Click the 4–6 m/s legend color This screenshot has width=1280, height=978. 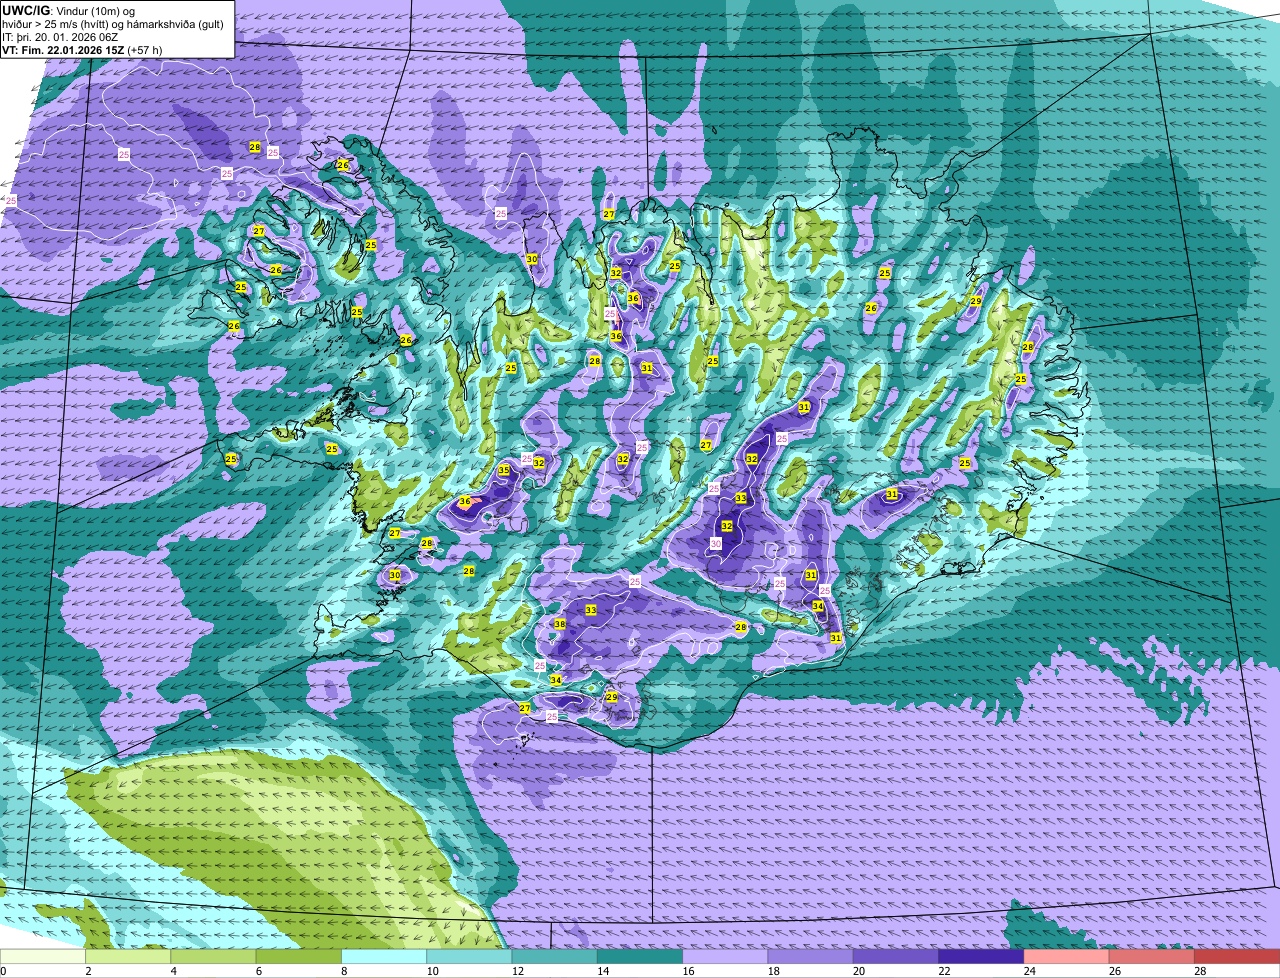213,957
